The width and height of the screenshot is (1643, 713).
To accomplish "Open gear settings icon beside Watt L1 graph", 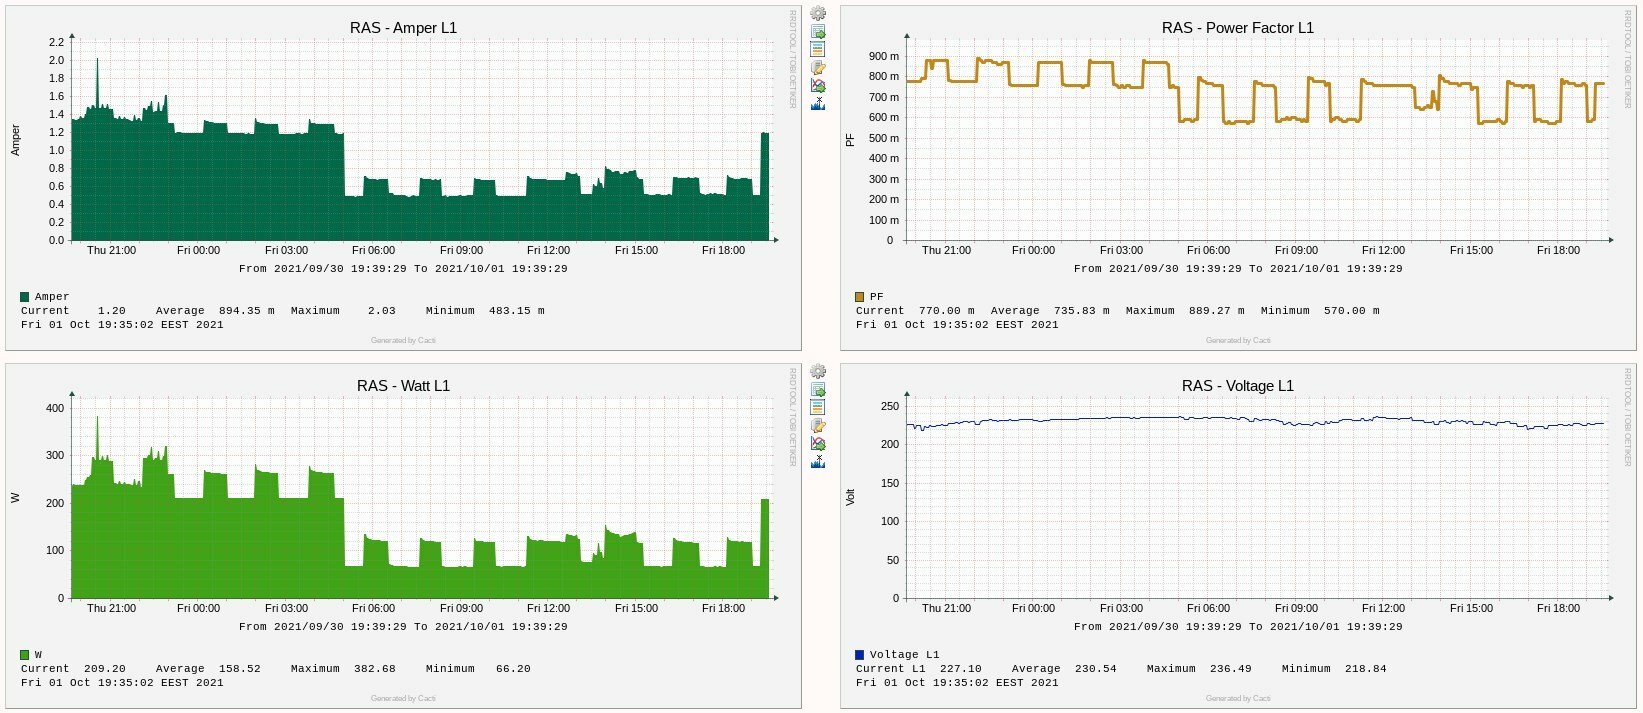I will [818, 371].
